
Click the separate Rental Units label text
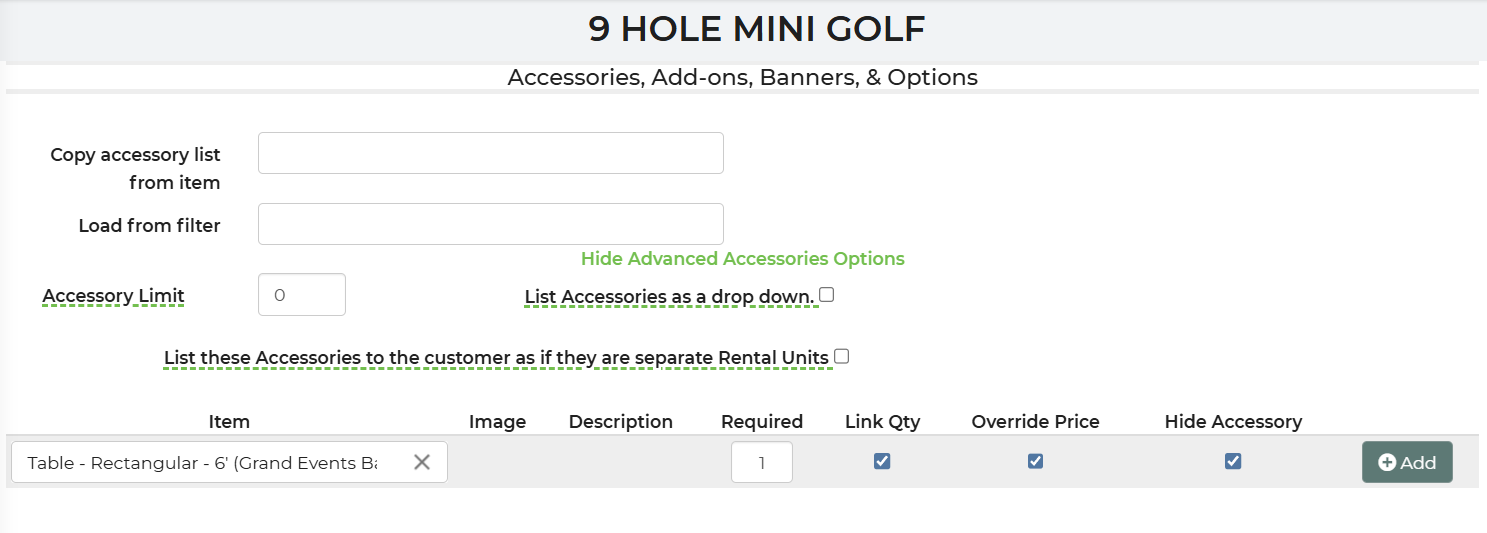(x=497, y=358)
